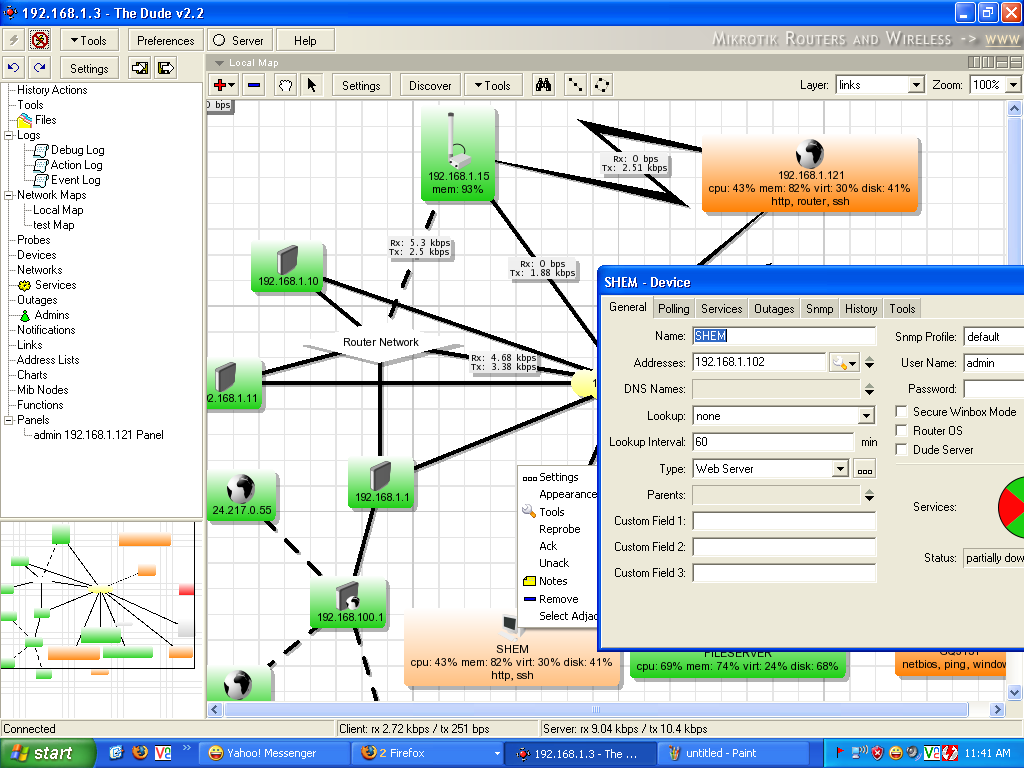Select the arrow pointer tool icon

click(312, 86)
